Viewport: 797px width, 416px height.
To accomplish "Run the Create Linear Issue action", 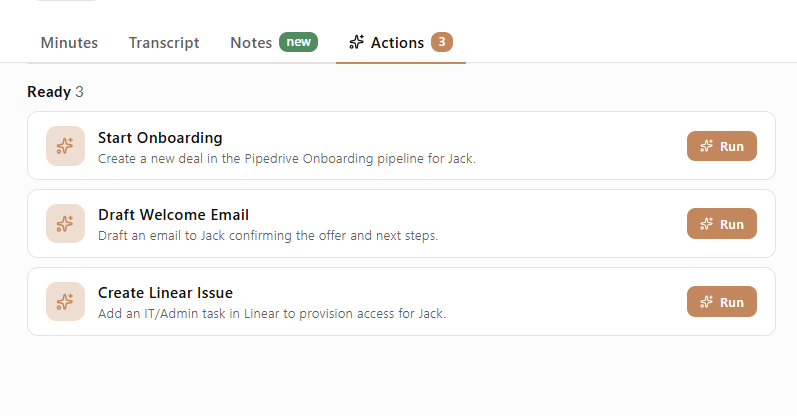I will [721, 302].
